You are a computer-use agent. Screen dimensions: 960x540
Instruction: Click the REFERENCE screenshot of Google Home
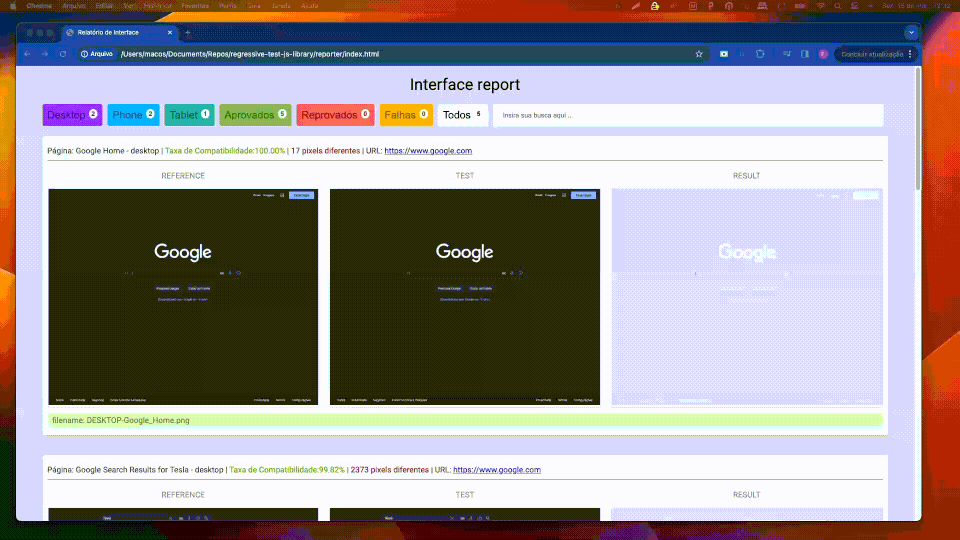click(183, 297)
